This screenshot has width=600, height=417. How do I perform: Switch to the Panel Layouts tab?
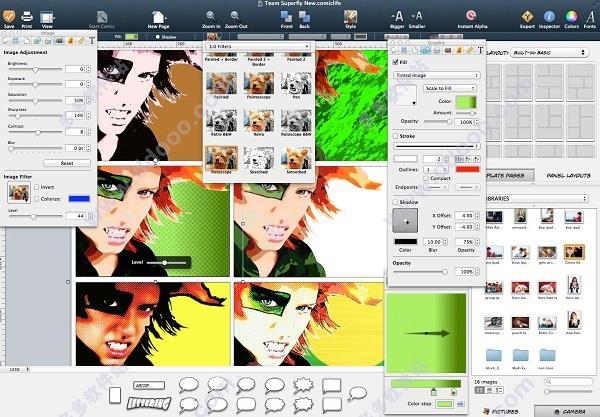(568, 176)
